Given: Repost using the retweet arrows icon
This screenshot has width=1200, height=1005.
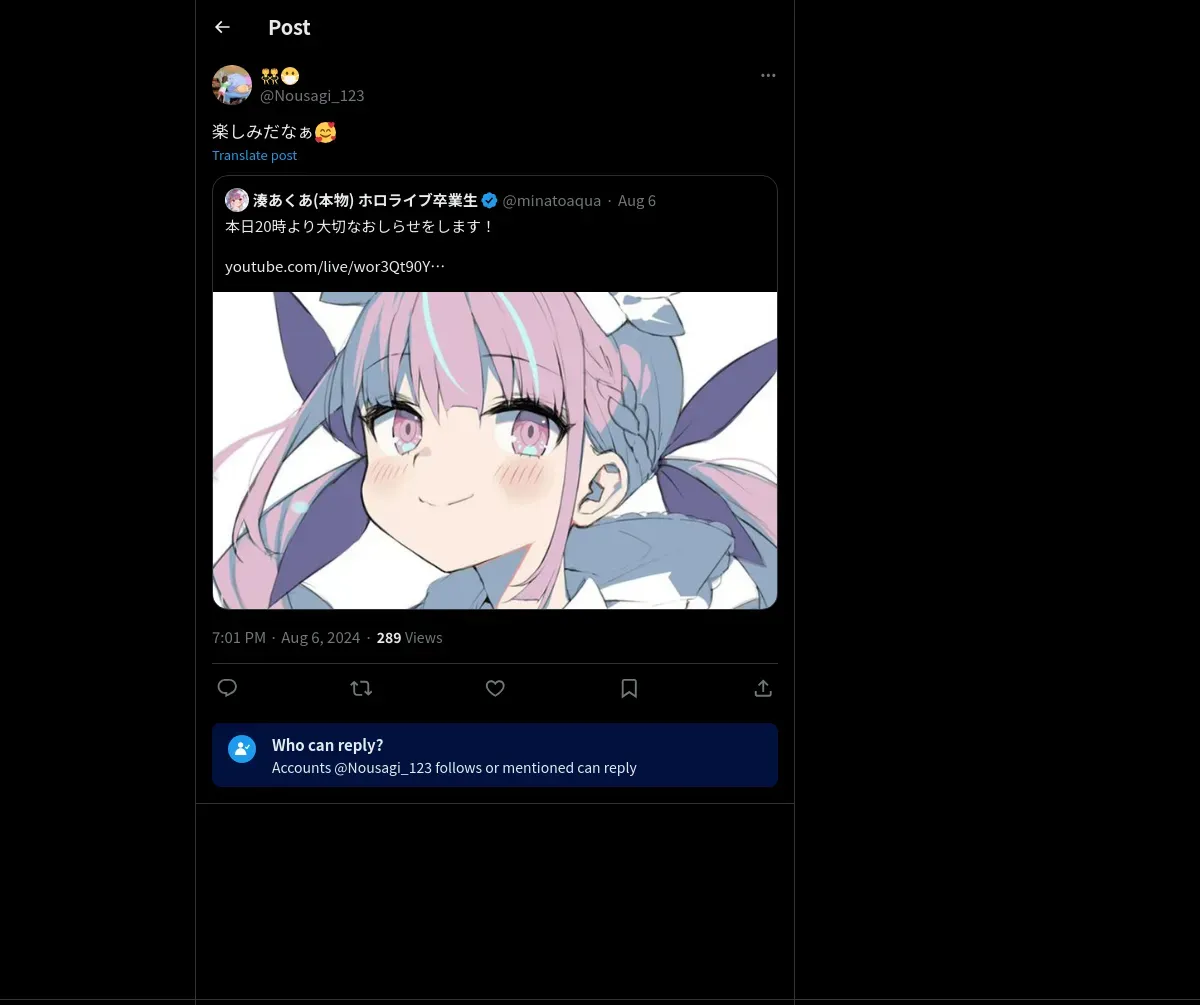Looking at the screenshot, I should pos(361,688).
